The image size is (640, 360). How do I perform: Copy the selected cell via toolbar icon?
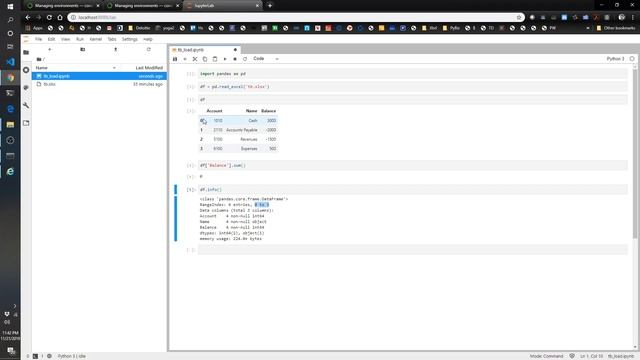tap(205, 59)
